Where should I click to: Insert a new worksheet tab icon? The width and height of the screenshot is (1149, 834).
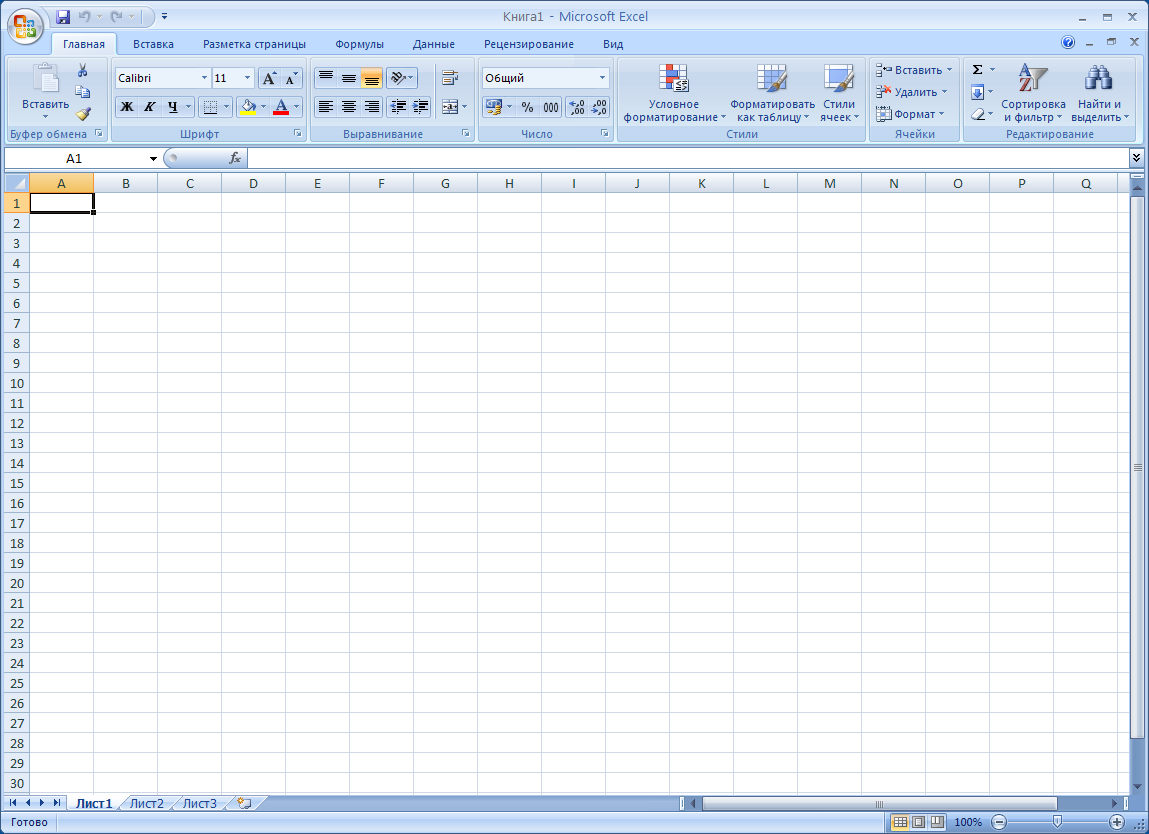(x=245, y=803)
